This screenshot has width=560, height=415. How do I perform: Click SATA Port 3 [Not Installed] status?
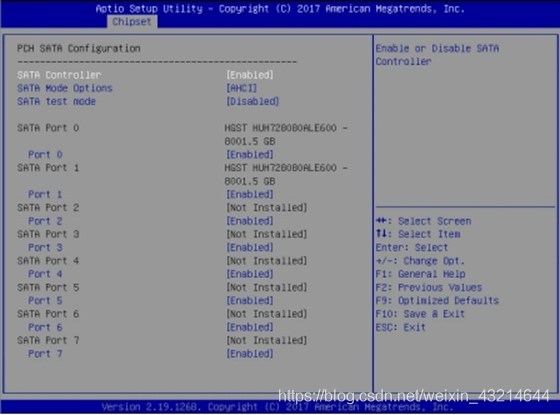267,234
